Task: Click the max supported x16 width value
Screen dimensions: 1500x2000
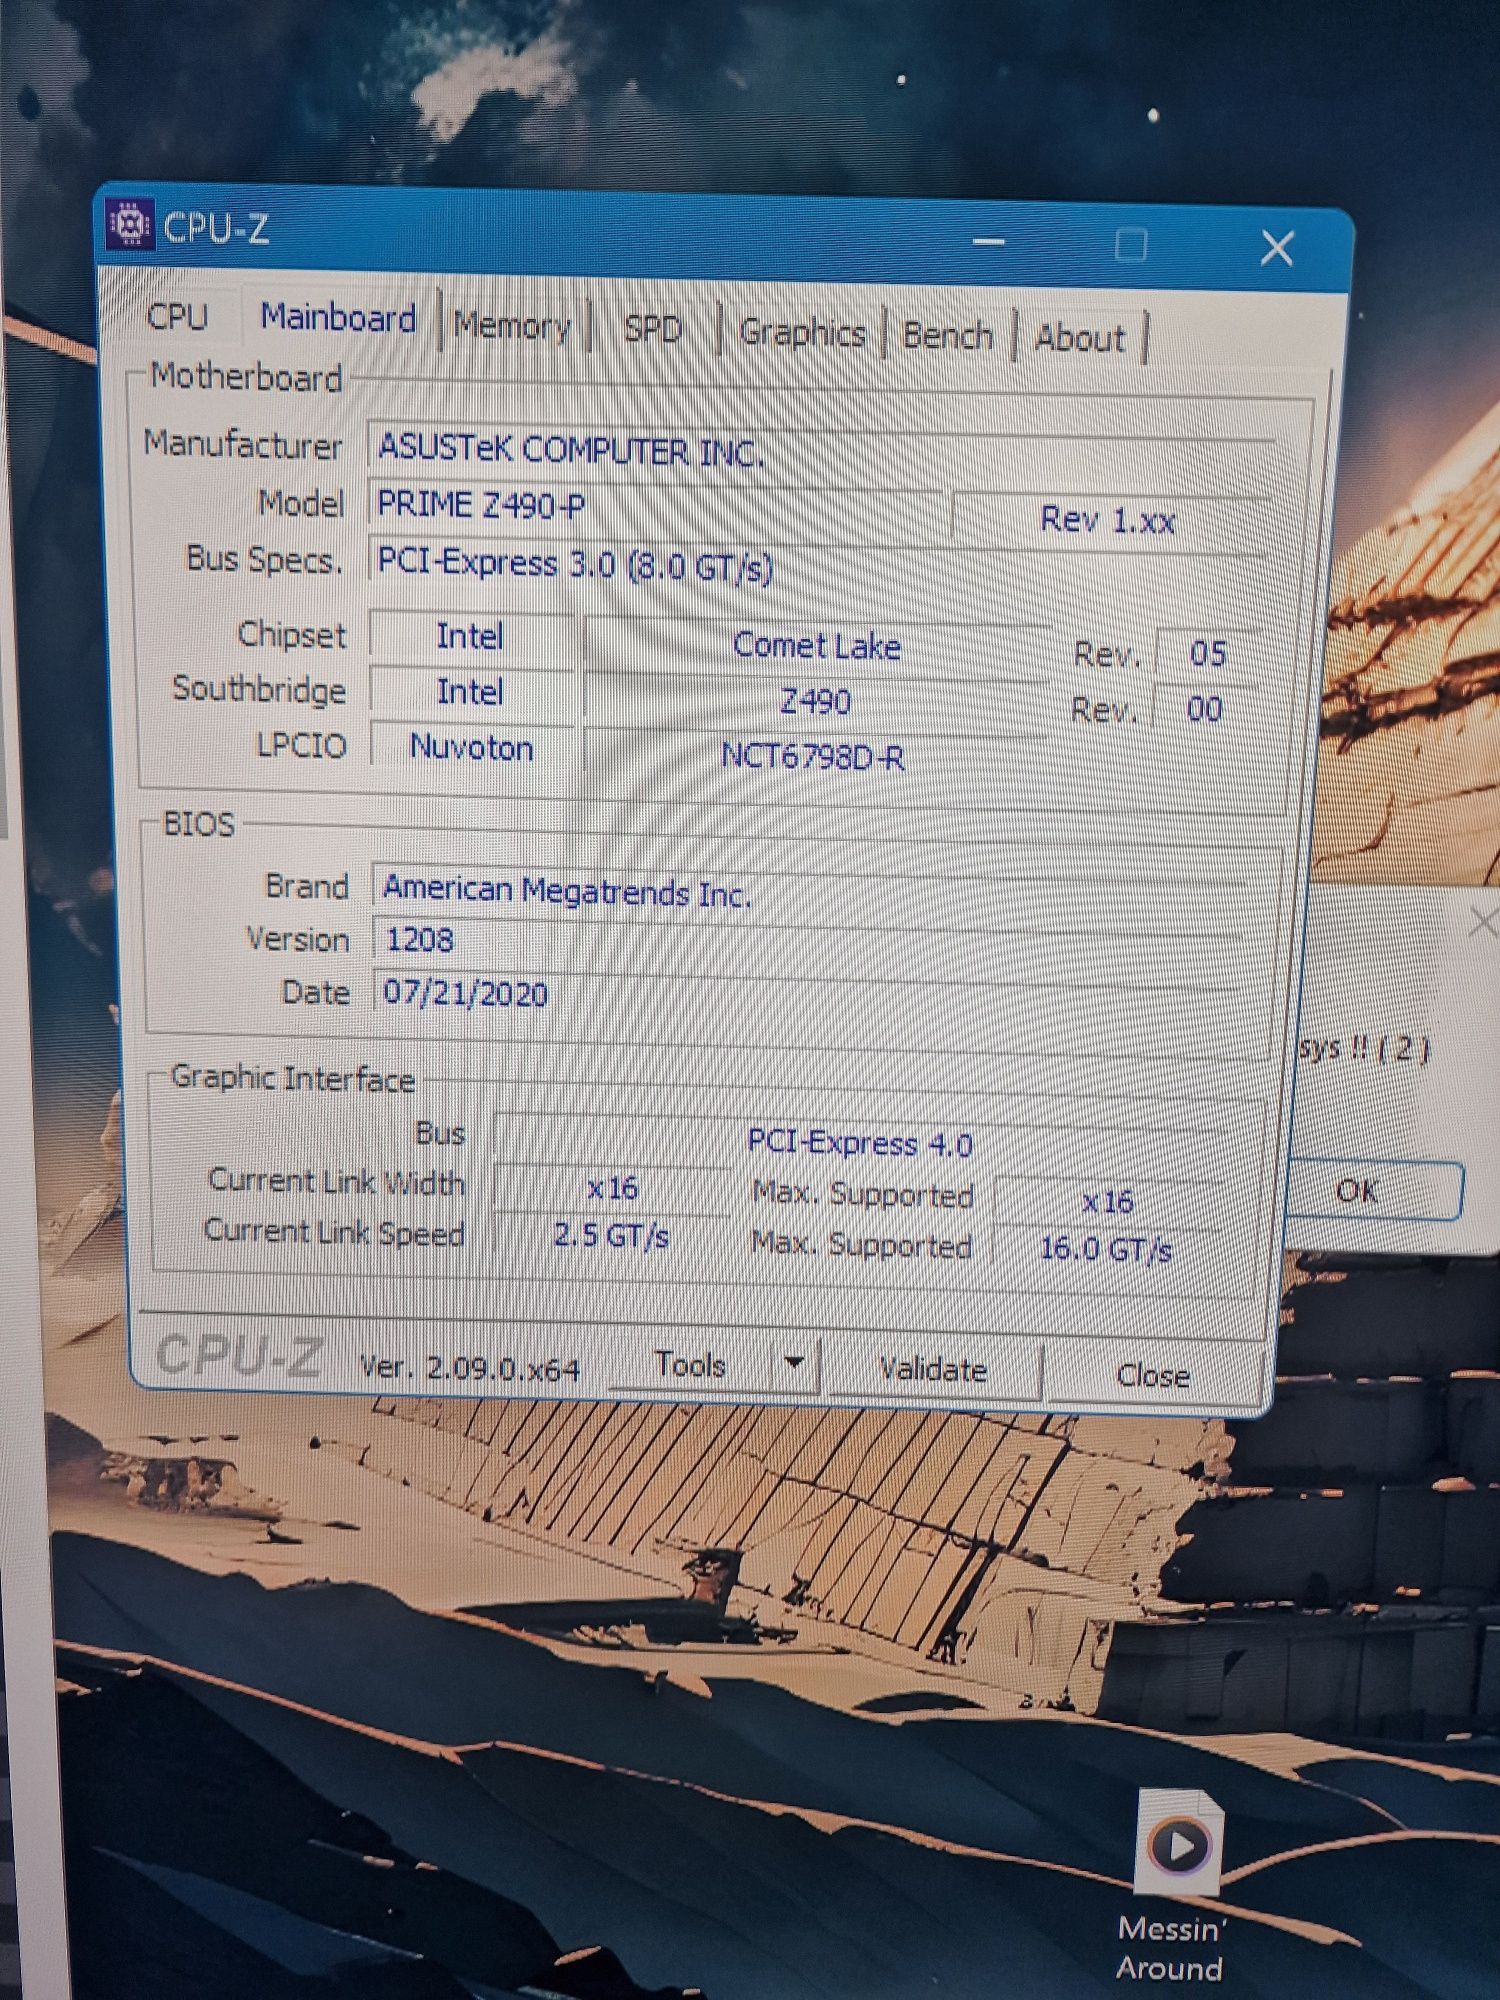Action: point(1107,1201)
